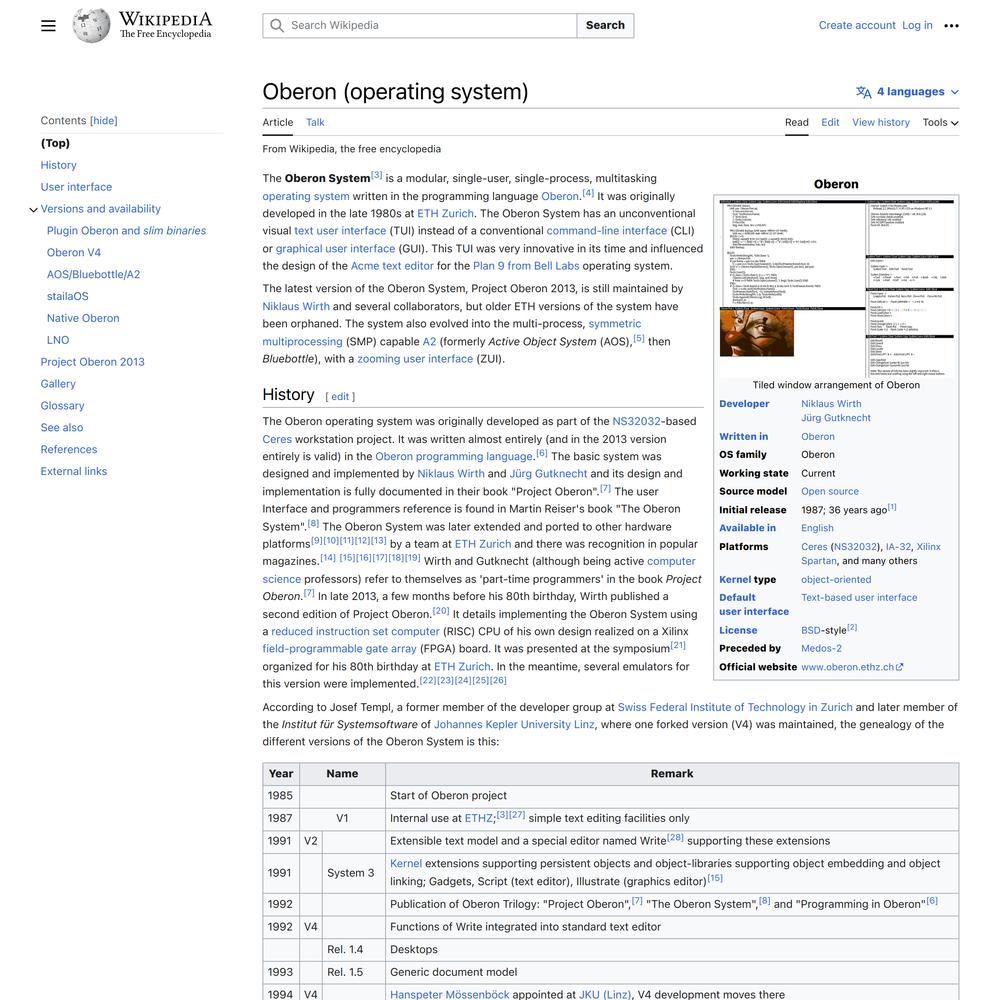
Task: Click the search magnifier icon
Action: point(277,26)
